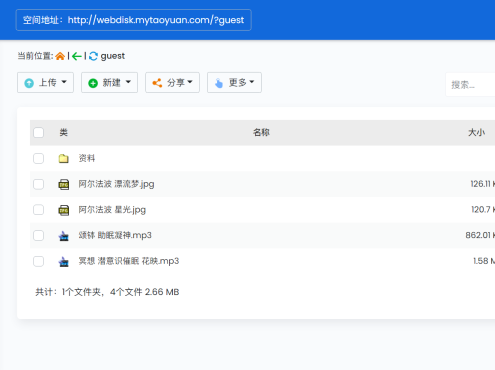Screen dimensions: 495x370
Task: Click the JPG icon for 阿尔法波 漂流梦.jpg
Action: (64, 184)
